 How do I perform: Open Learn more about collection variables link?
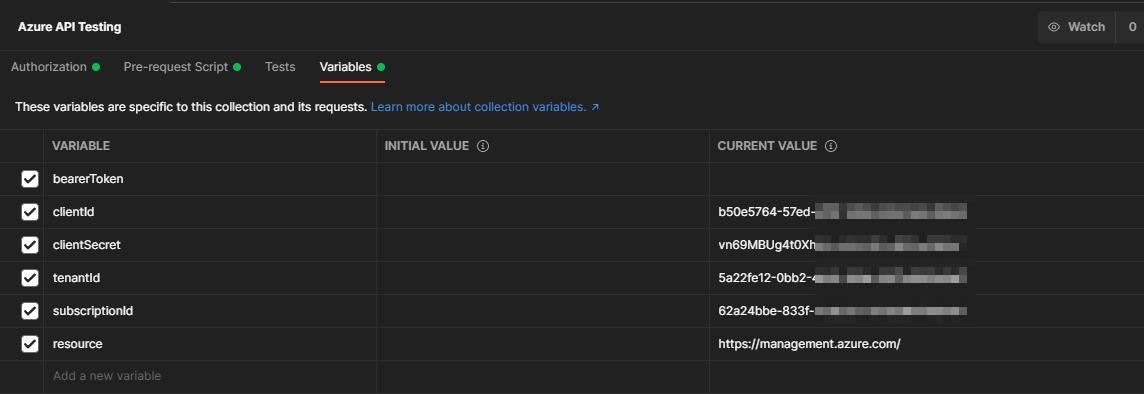click(x=485, y=107)
